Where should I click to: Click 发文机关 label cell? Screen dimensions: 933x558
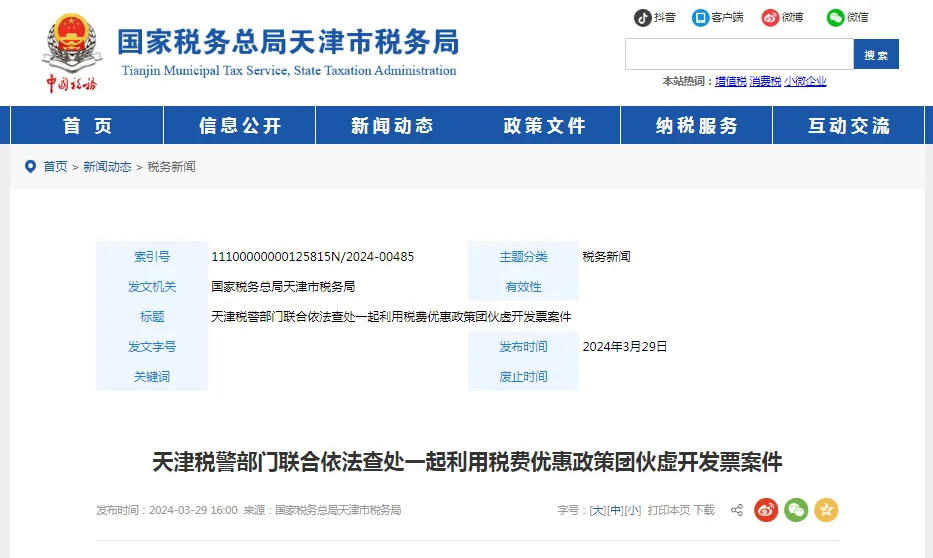tap(152, 286)
